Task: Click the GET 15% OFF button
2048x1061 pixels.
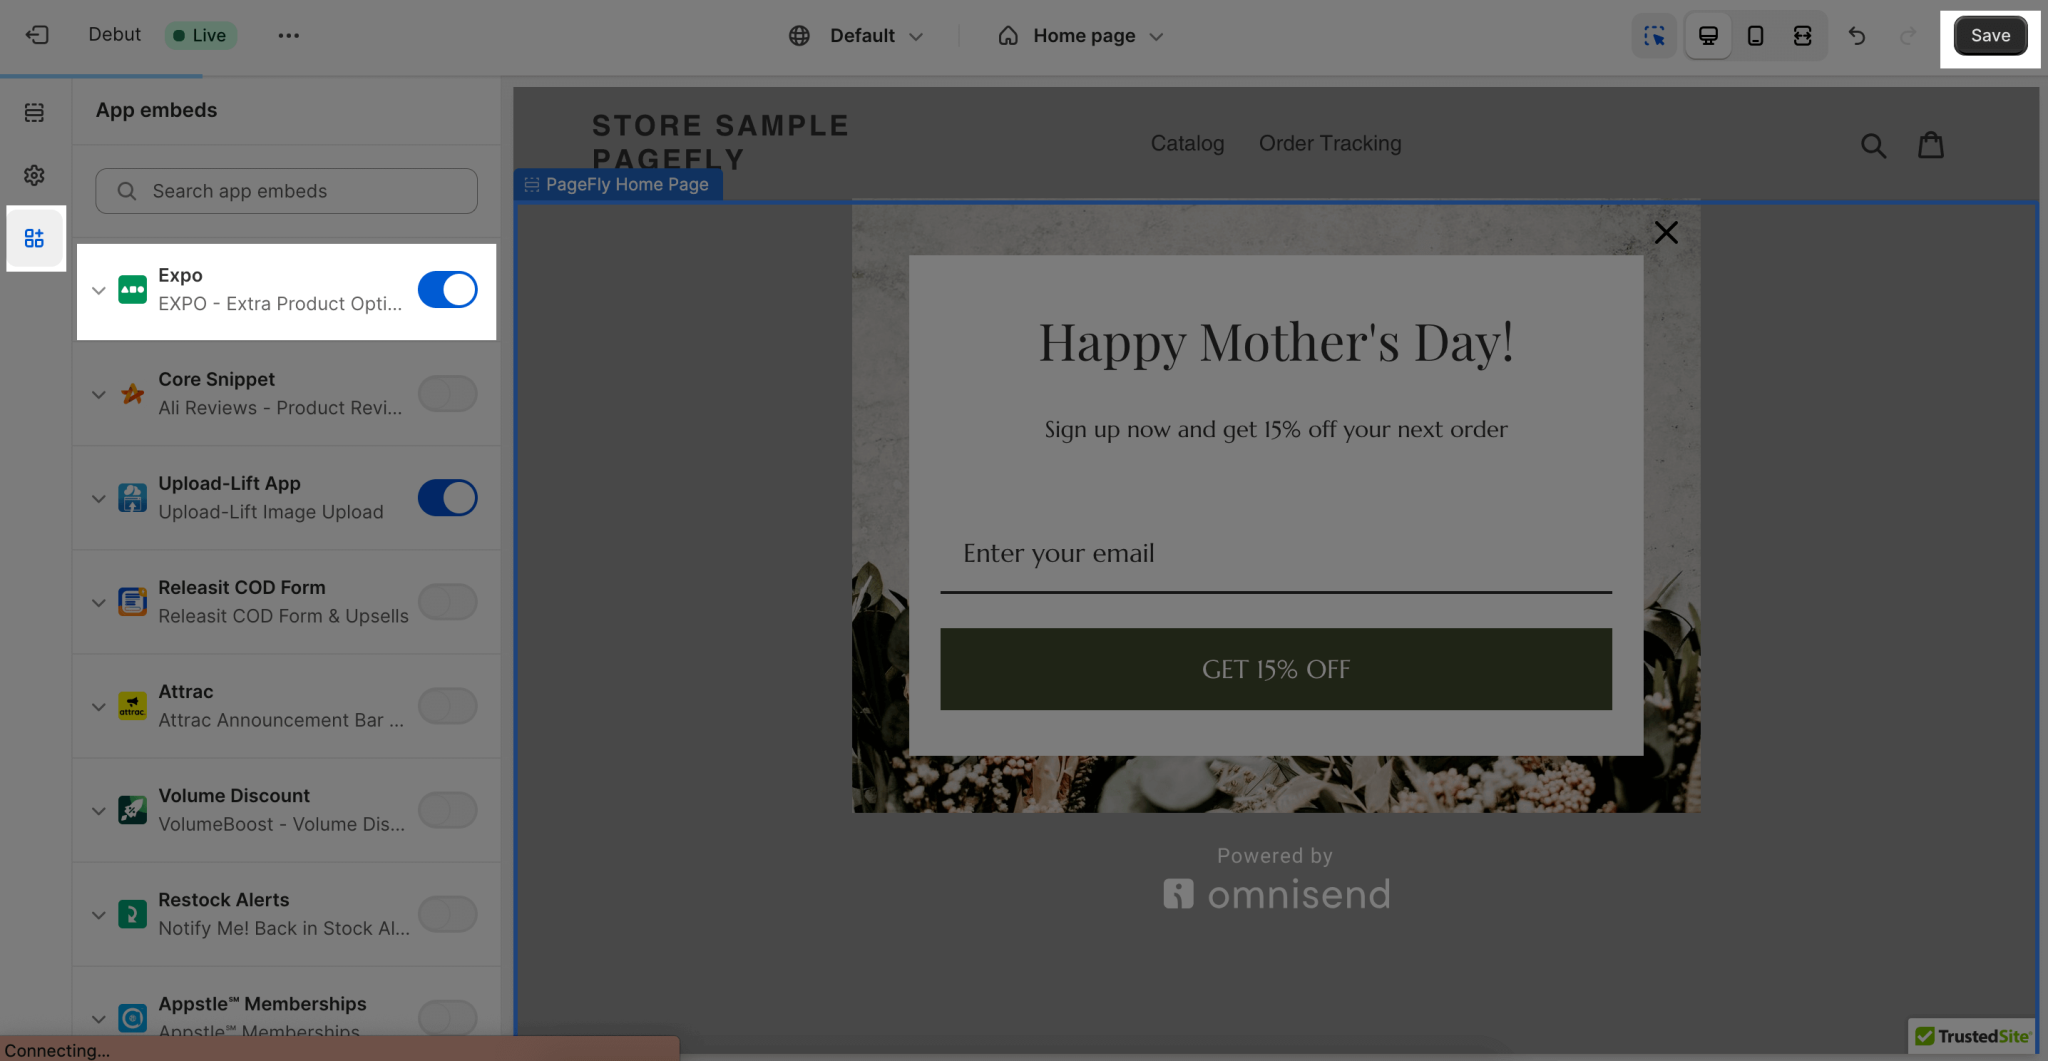Action: pyautogui.click(x=1276, y=669)
